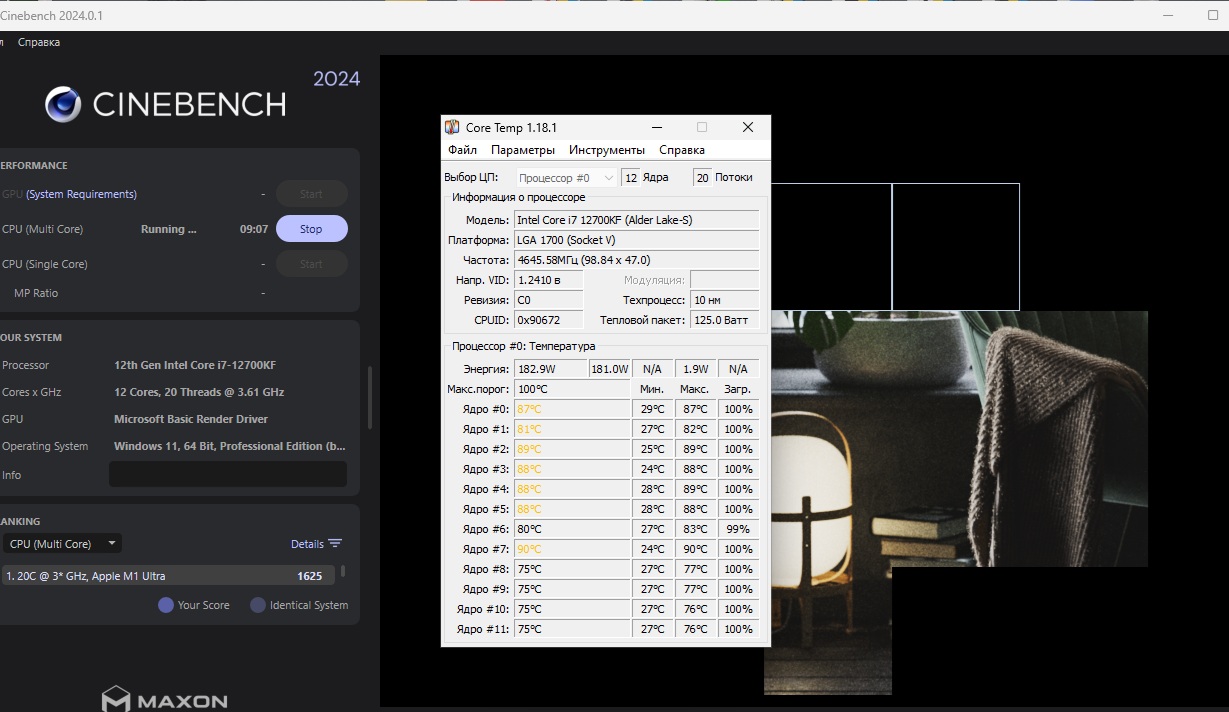Click the Info text field
The height and width of the screenshot is (712, 1229).
pyautogui.click(x=227, y=474)
